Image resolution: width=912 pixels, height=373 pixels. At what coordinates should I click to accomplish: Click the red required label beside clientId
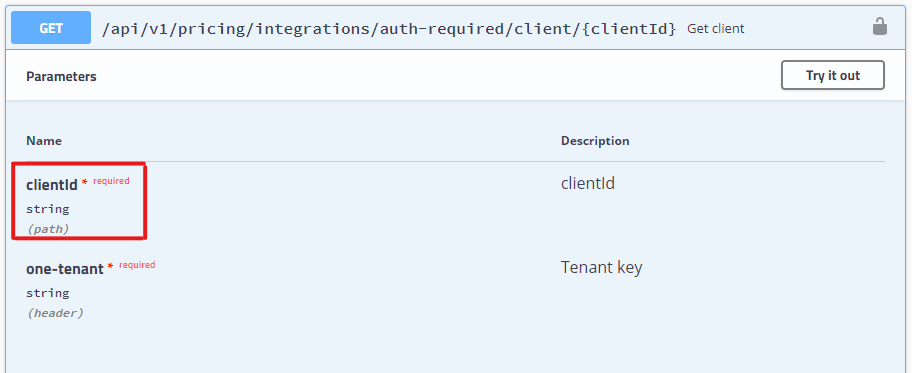click(x=111, y=181)
